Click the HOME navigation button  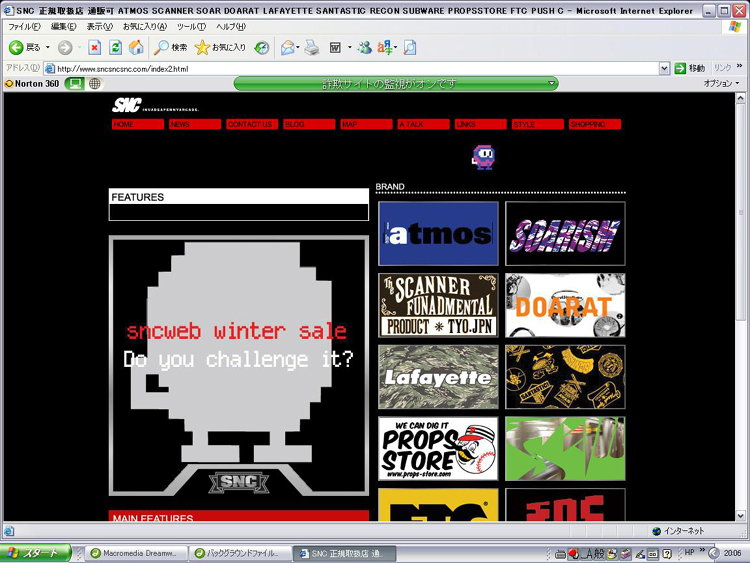click(138, 124)
